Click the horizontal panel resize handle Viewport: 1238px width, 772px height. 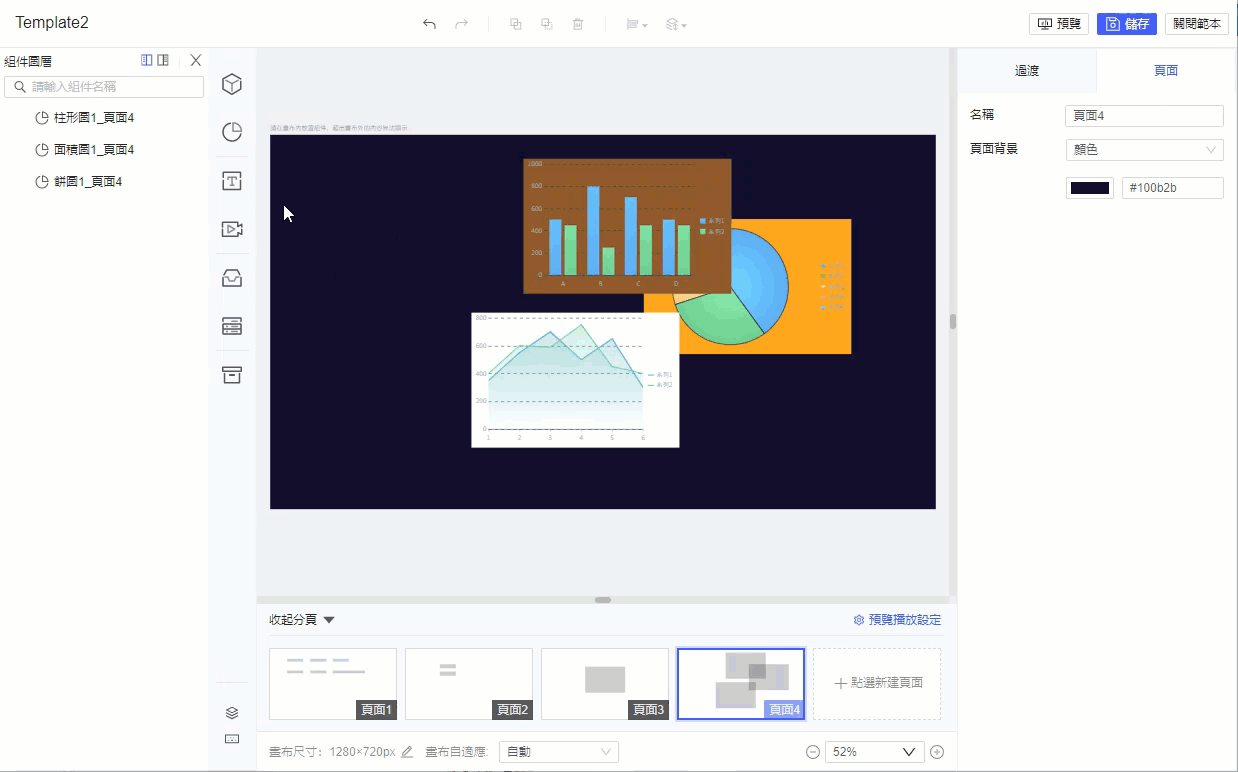coord(603,600)
